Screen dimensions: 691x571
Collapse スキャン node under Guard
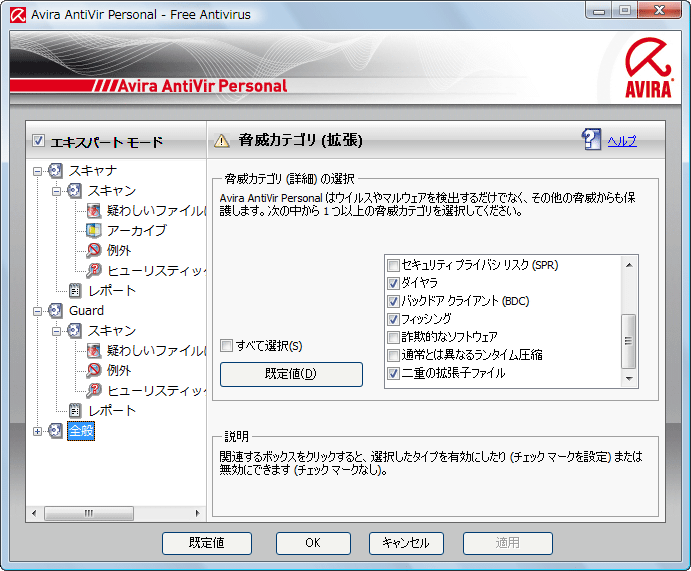point(56,331)
